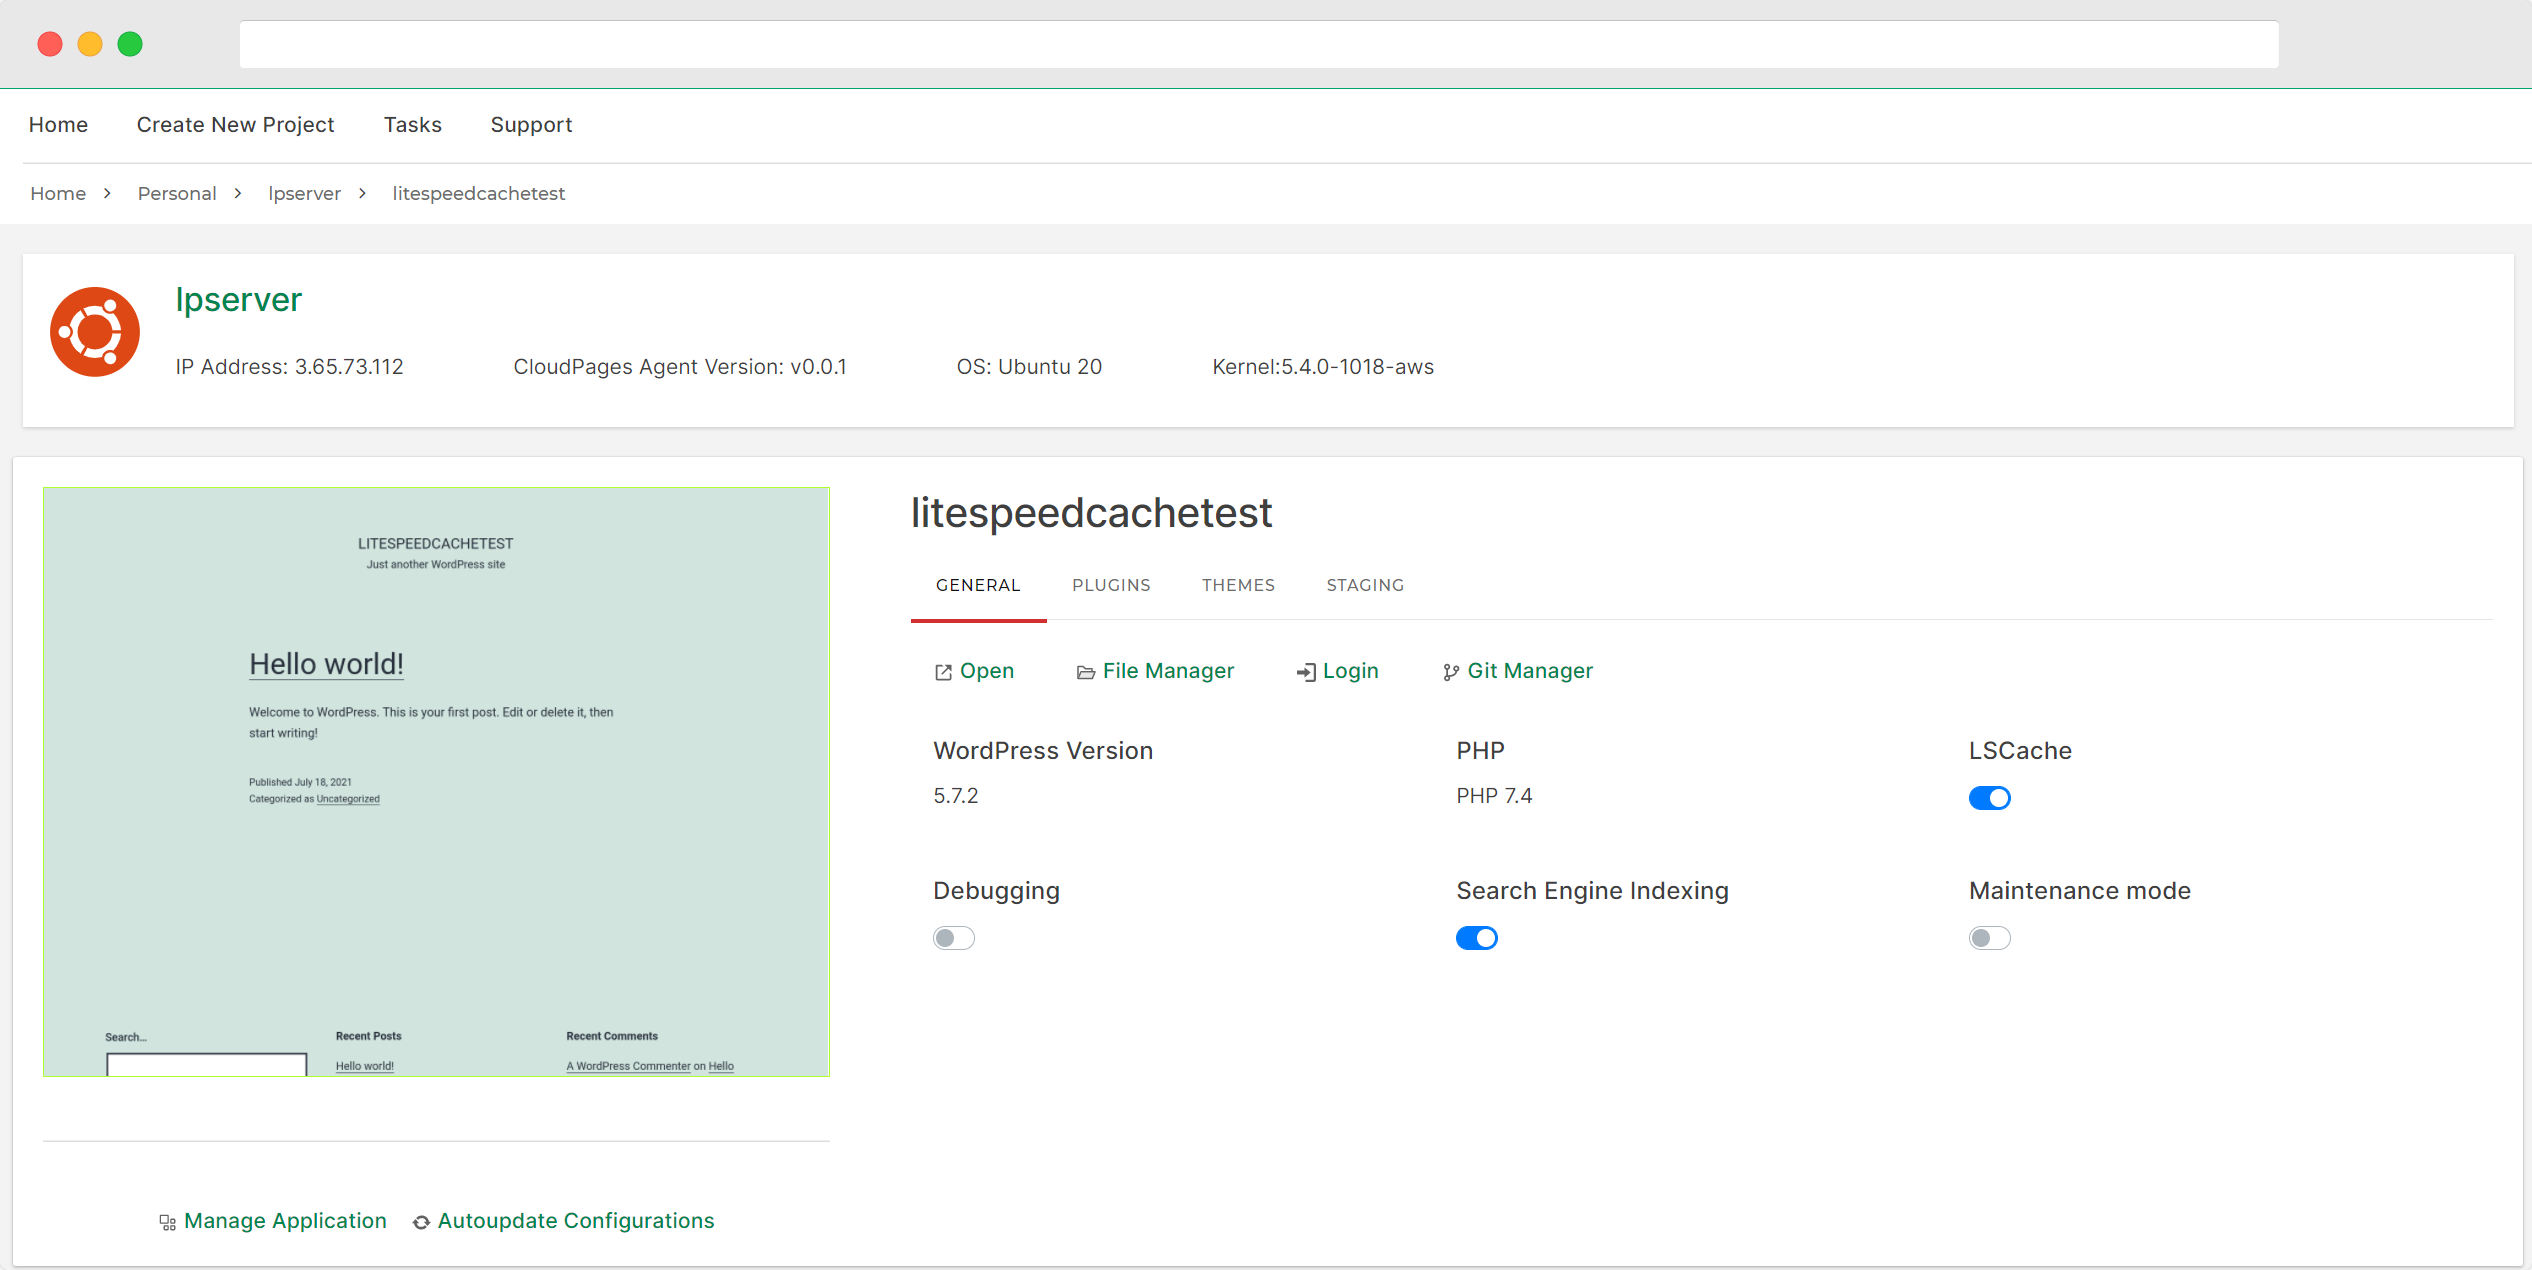
Task: Disable the LSCache toggle
Action: coord(1989,798)
